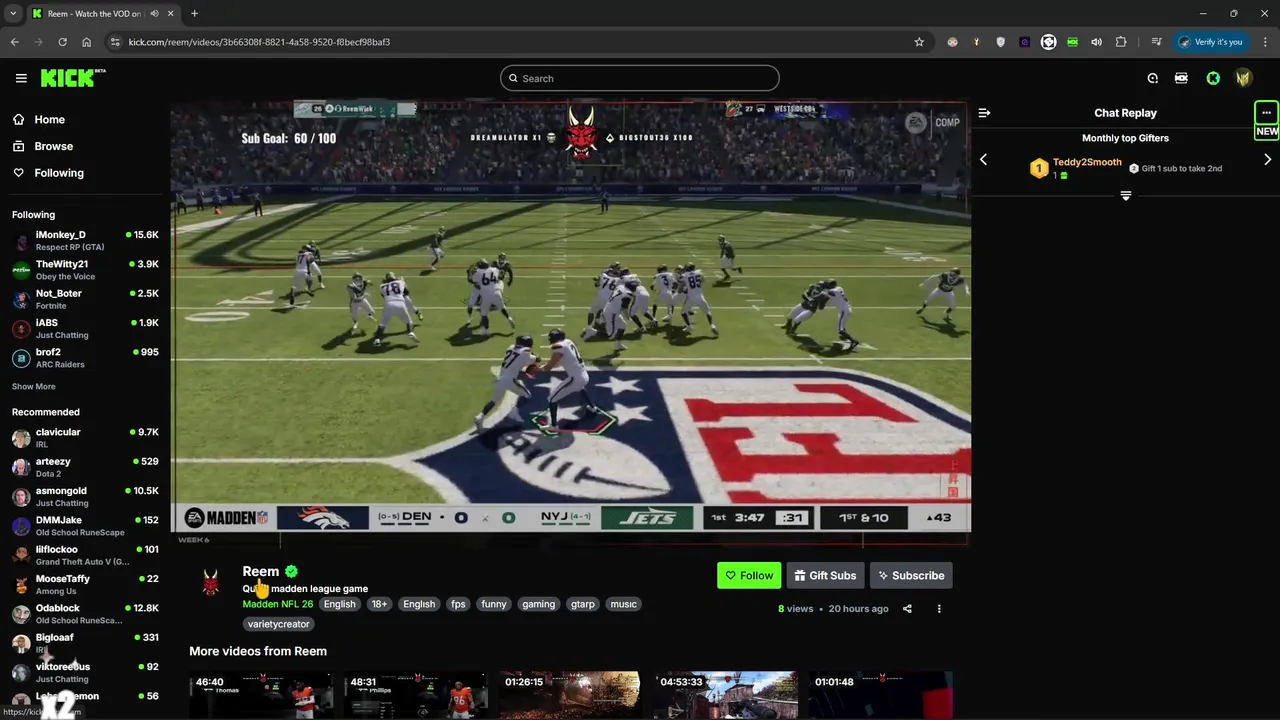Click arteezy avatar in Recommended
The image size is (1280, 720).
pyautogui.click(x=21, y=467)
